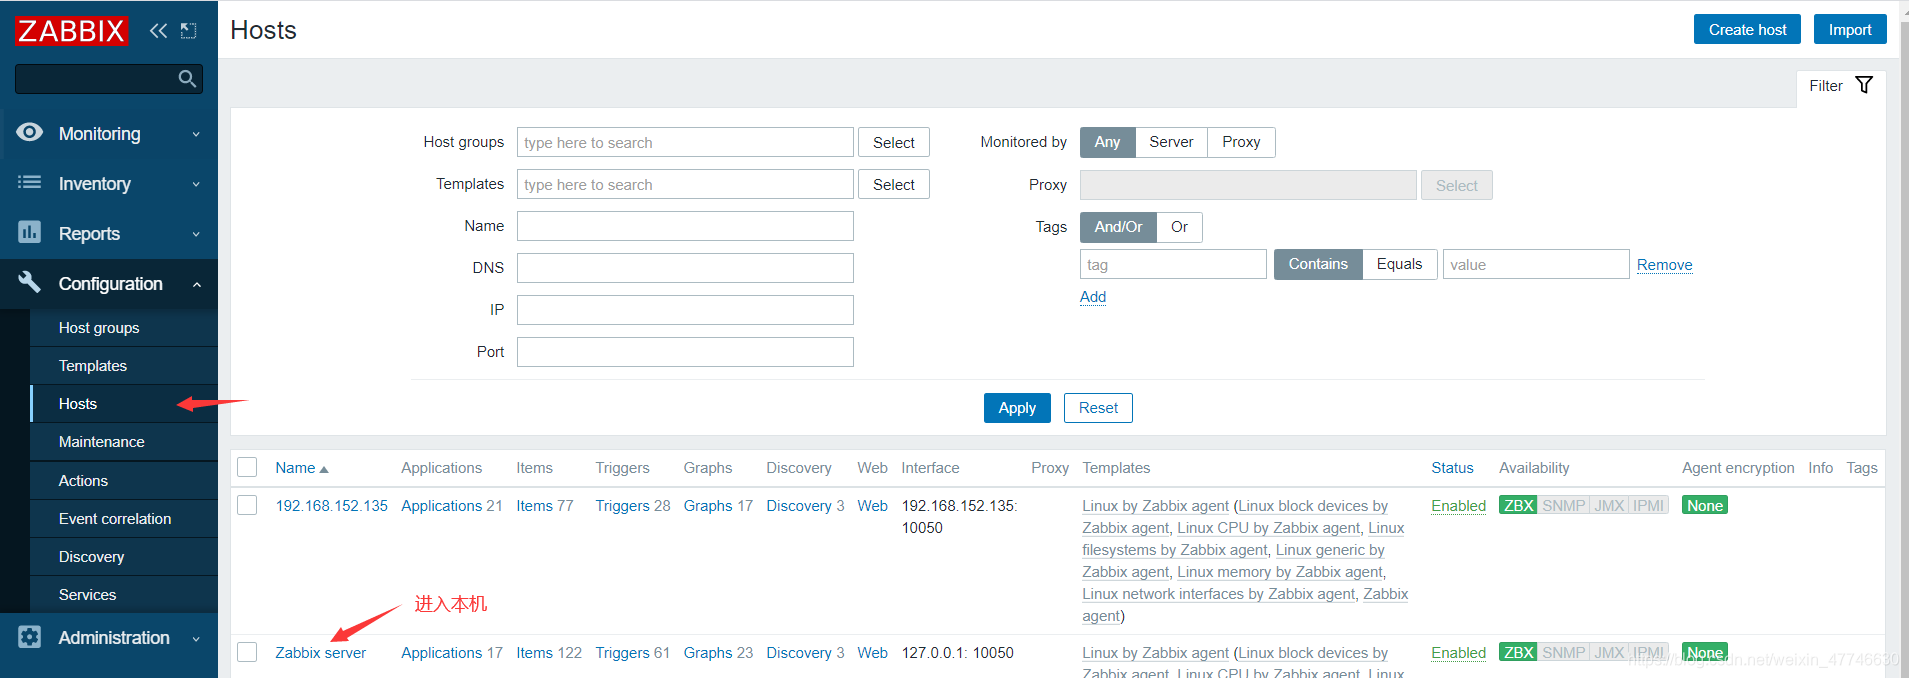Expand the Inventory menu chevron
Screen dimensions: 1909x678
[x=196, y=184]
